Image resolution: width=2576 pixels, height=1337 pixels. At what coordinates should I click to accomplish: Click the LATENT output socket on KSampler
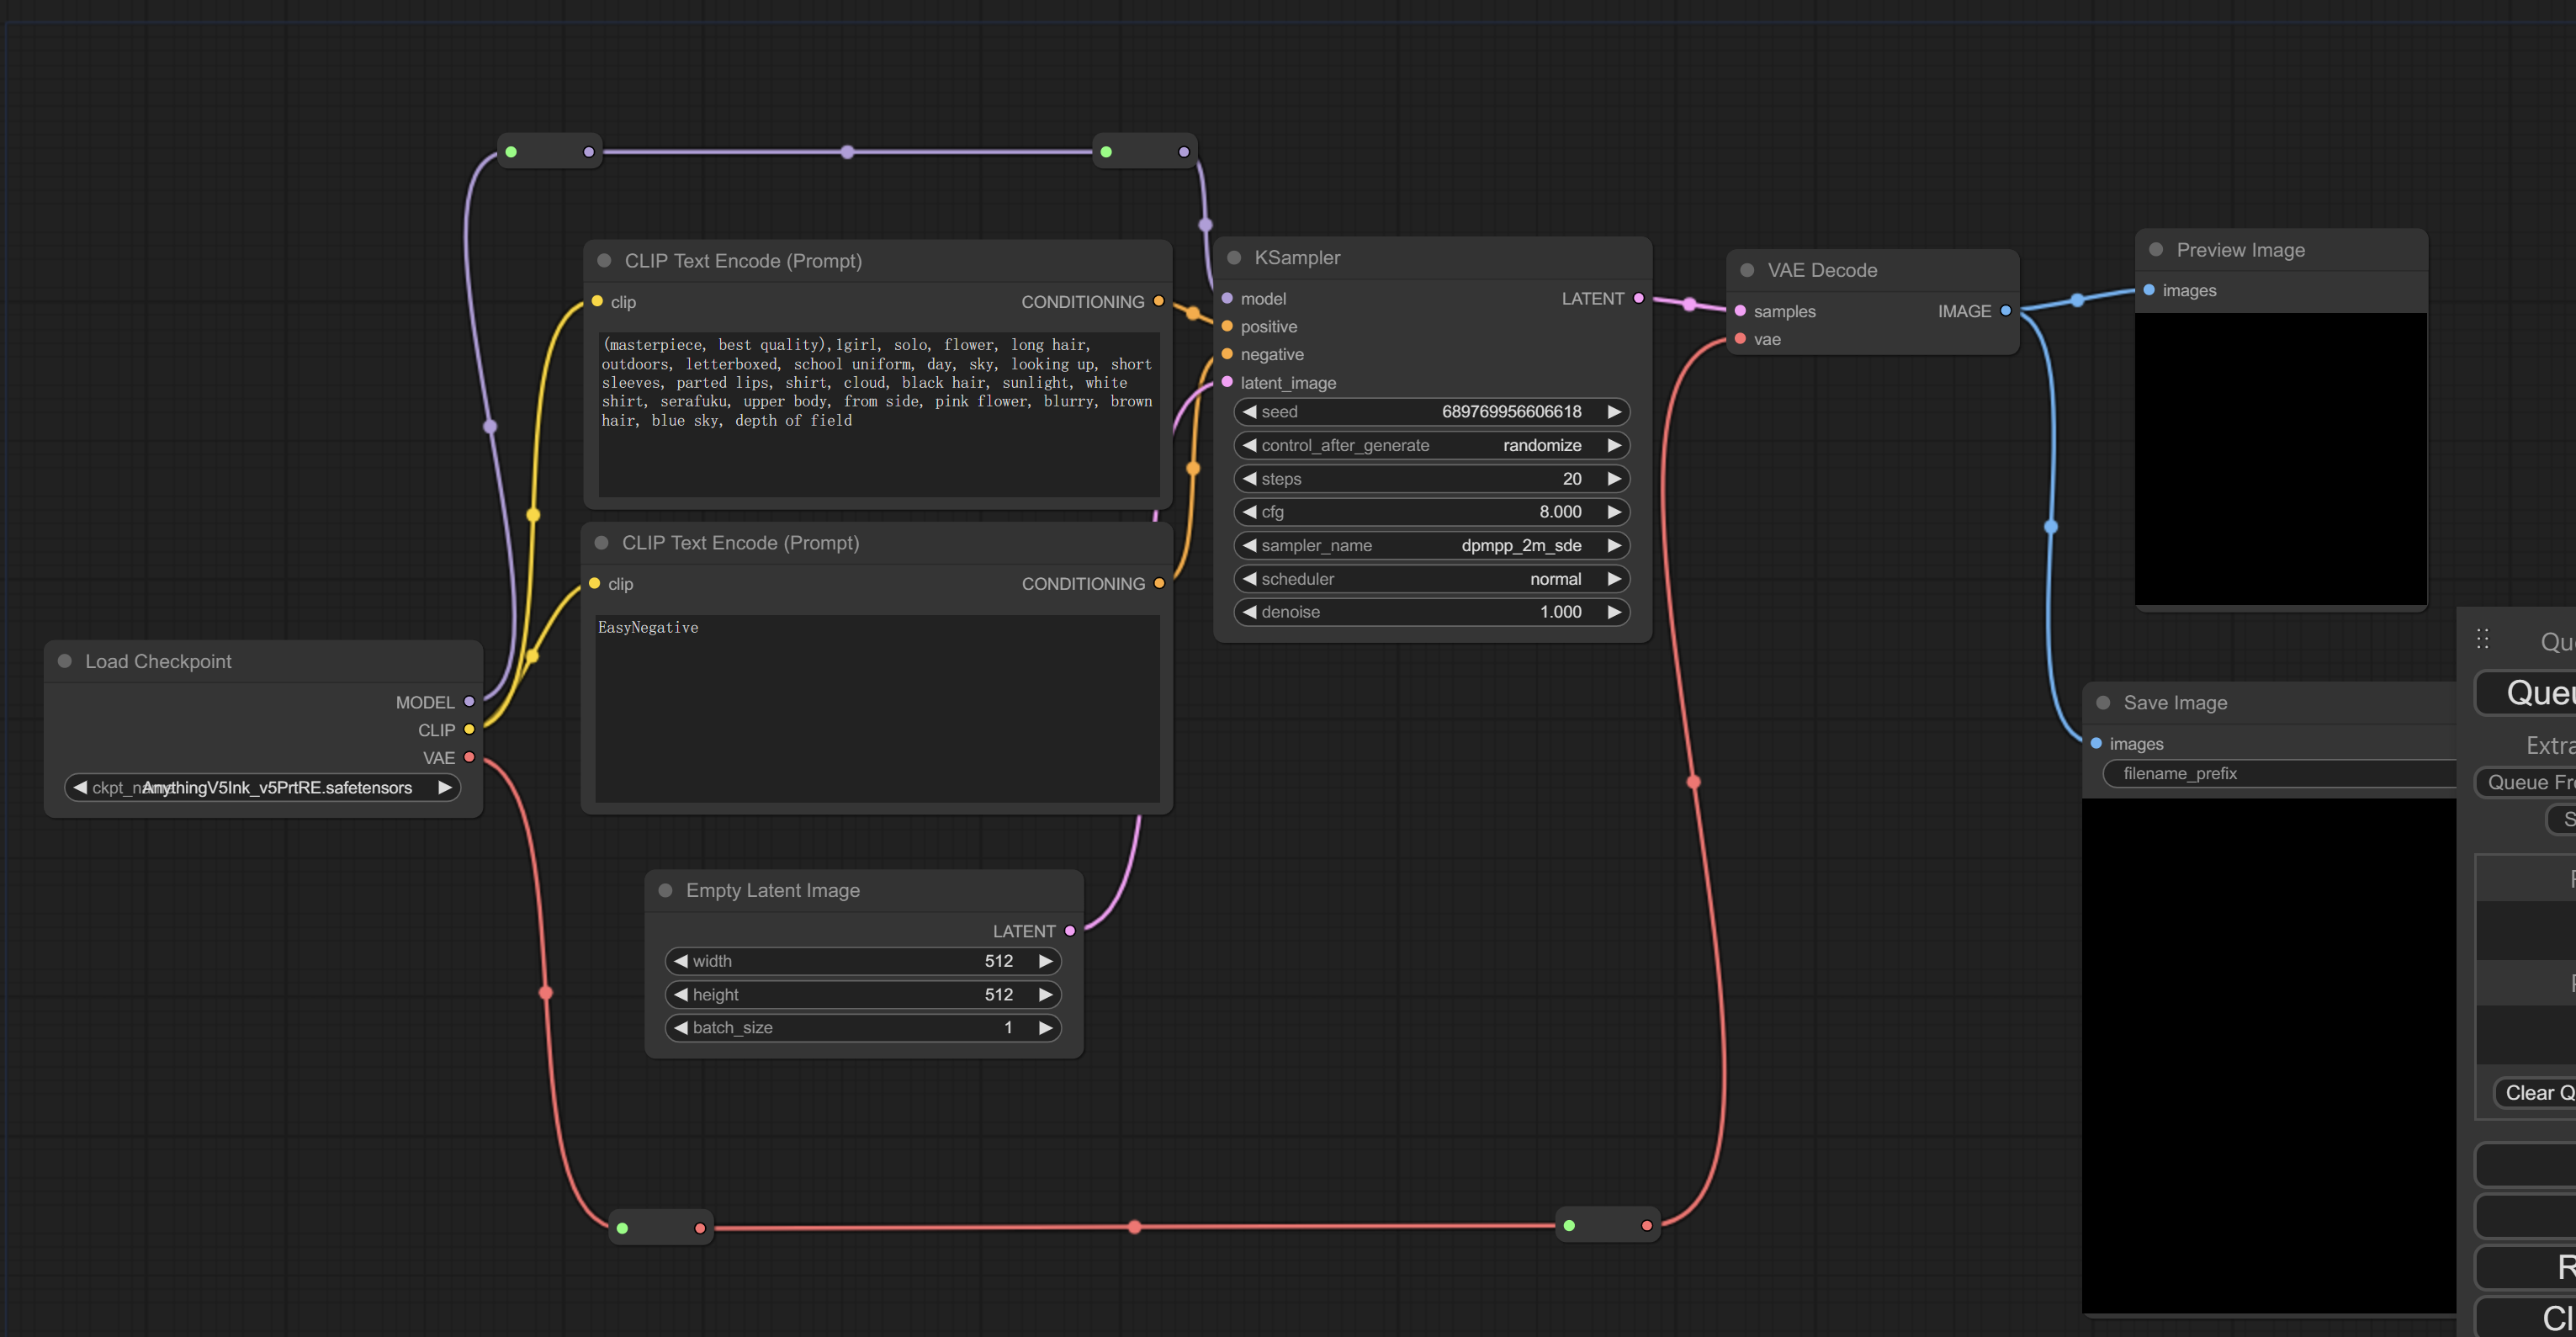point(1638,298)
